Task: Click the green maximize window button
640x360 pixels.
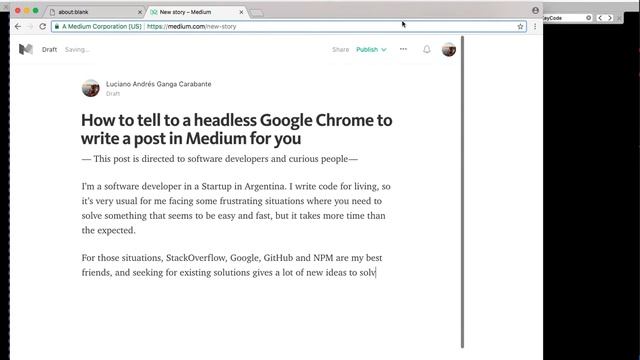Action: (x=36, y=11)
